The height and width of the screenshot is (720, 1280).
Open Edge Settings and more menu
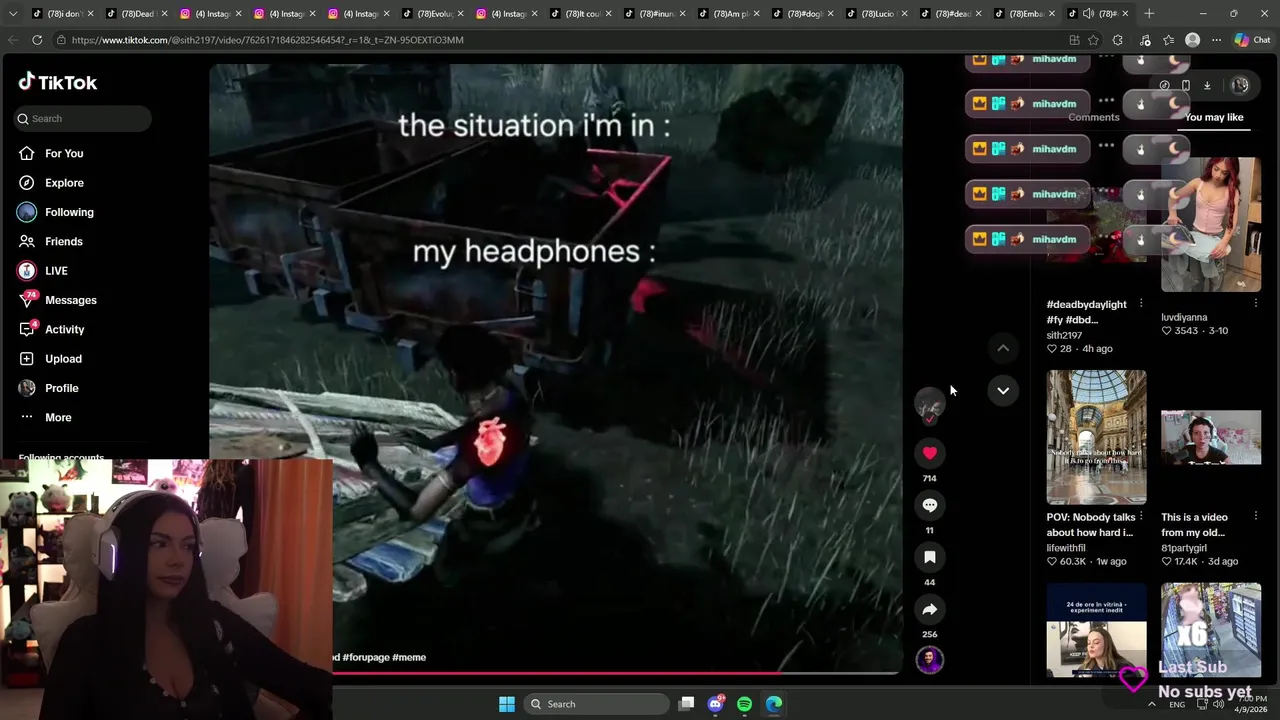1216,40
